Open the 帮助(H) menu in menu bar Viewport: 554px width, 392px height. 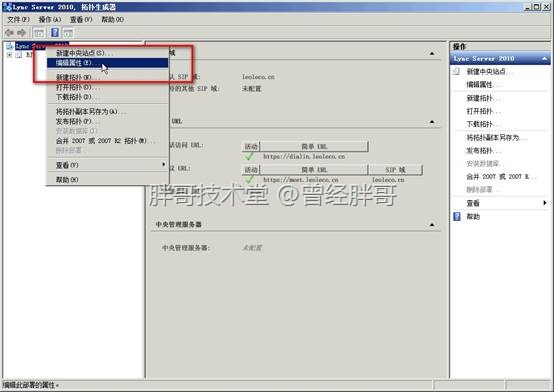(112, 19)
